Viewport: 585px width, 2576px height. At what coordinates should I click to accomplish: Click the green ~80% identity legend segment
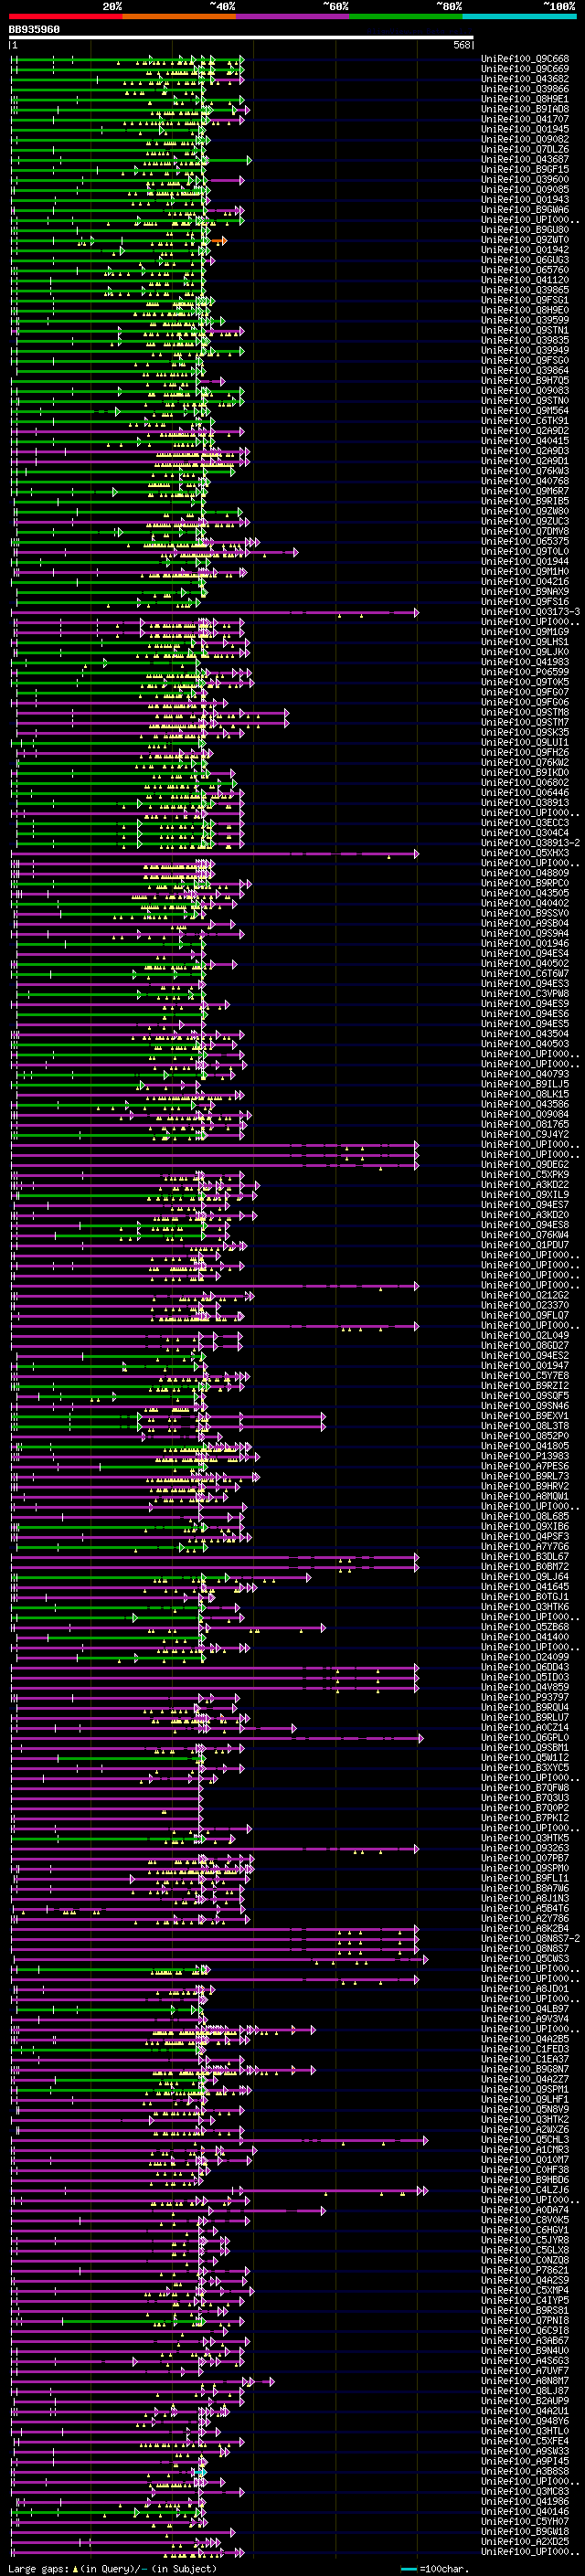tap(406, 16)
